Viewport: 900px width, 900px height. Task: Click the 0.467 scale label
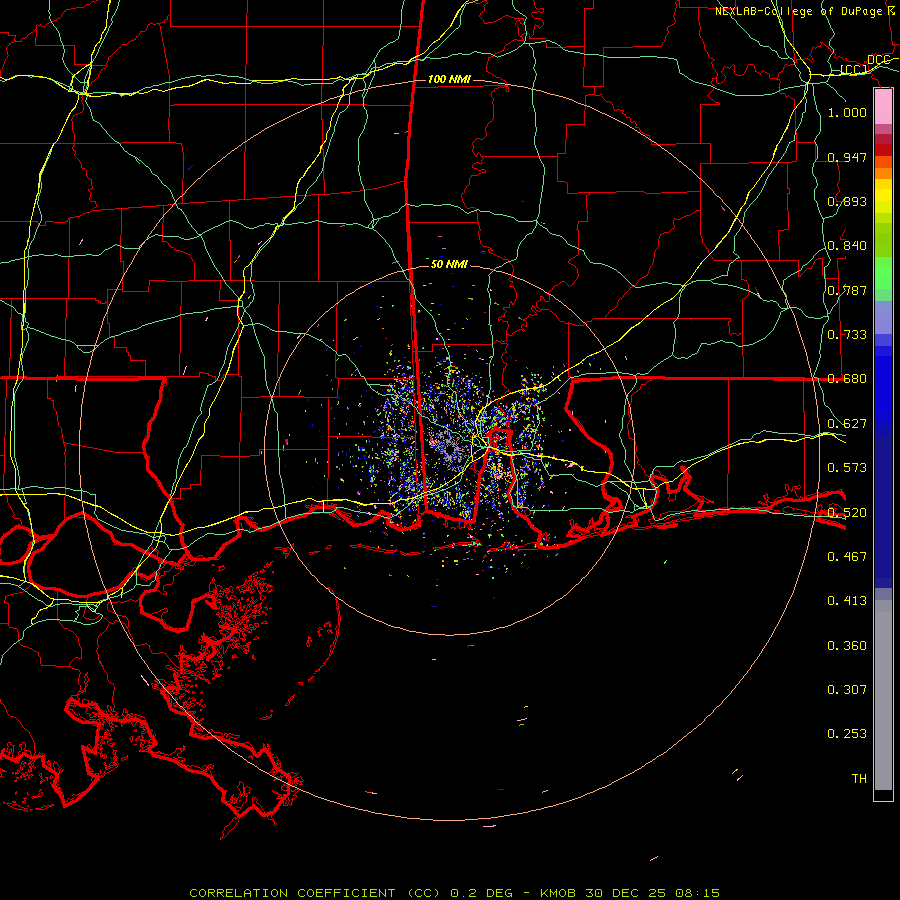tap(847, 556)
